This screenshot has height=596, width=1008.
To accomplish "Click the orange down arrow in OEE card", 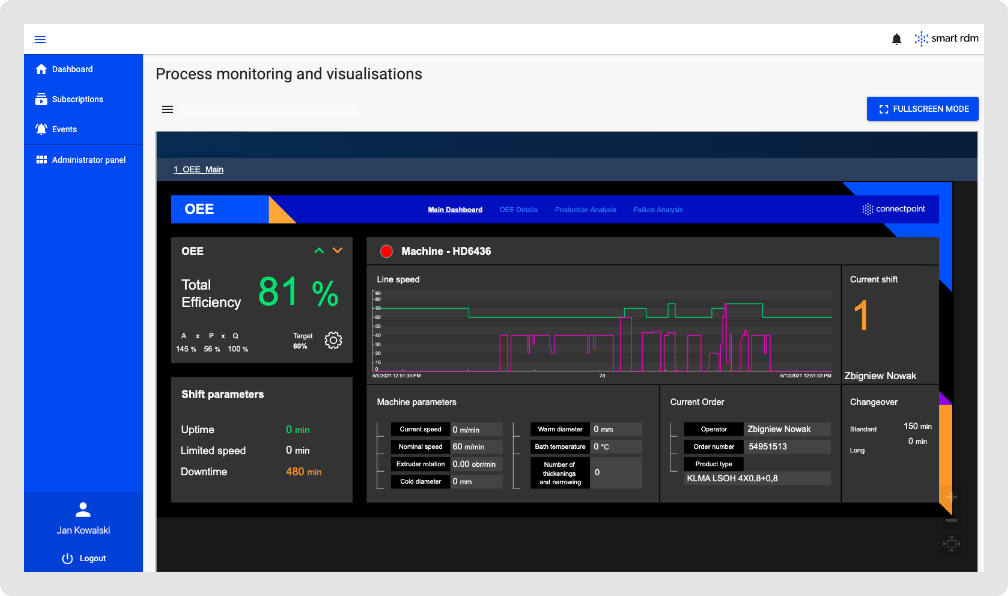I will pos(338,251).
